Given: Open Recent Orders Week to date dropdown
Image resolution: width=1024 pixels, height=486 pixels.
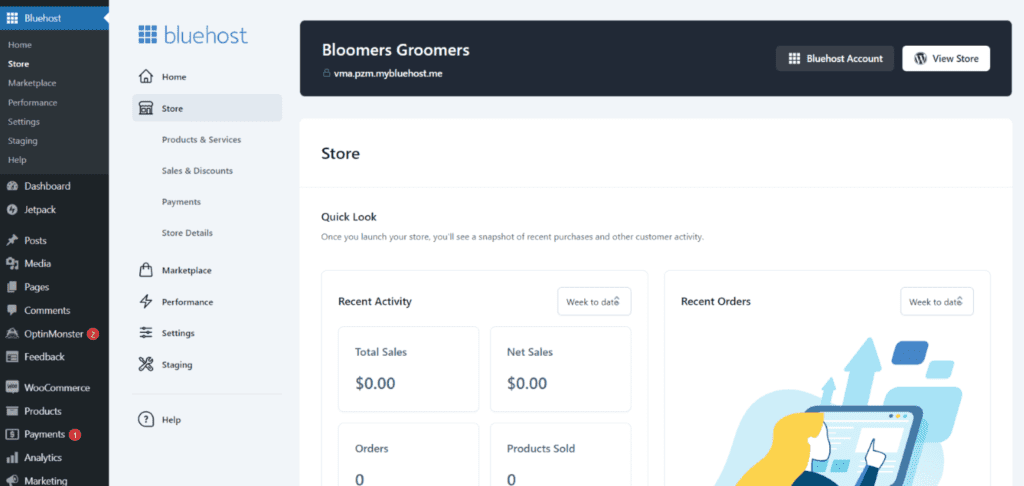Looking at the screenshot, I should click(x=936, y=302).
